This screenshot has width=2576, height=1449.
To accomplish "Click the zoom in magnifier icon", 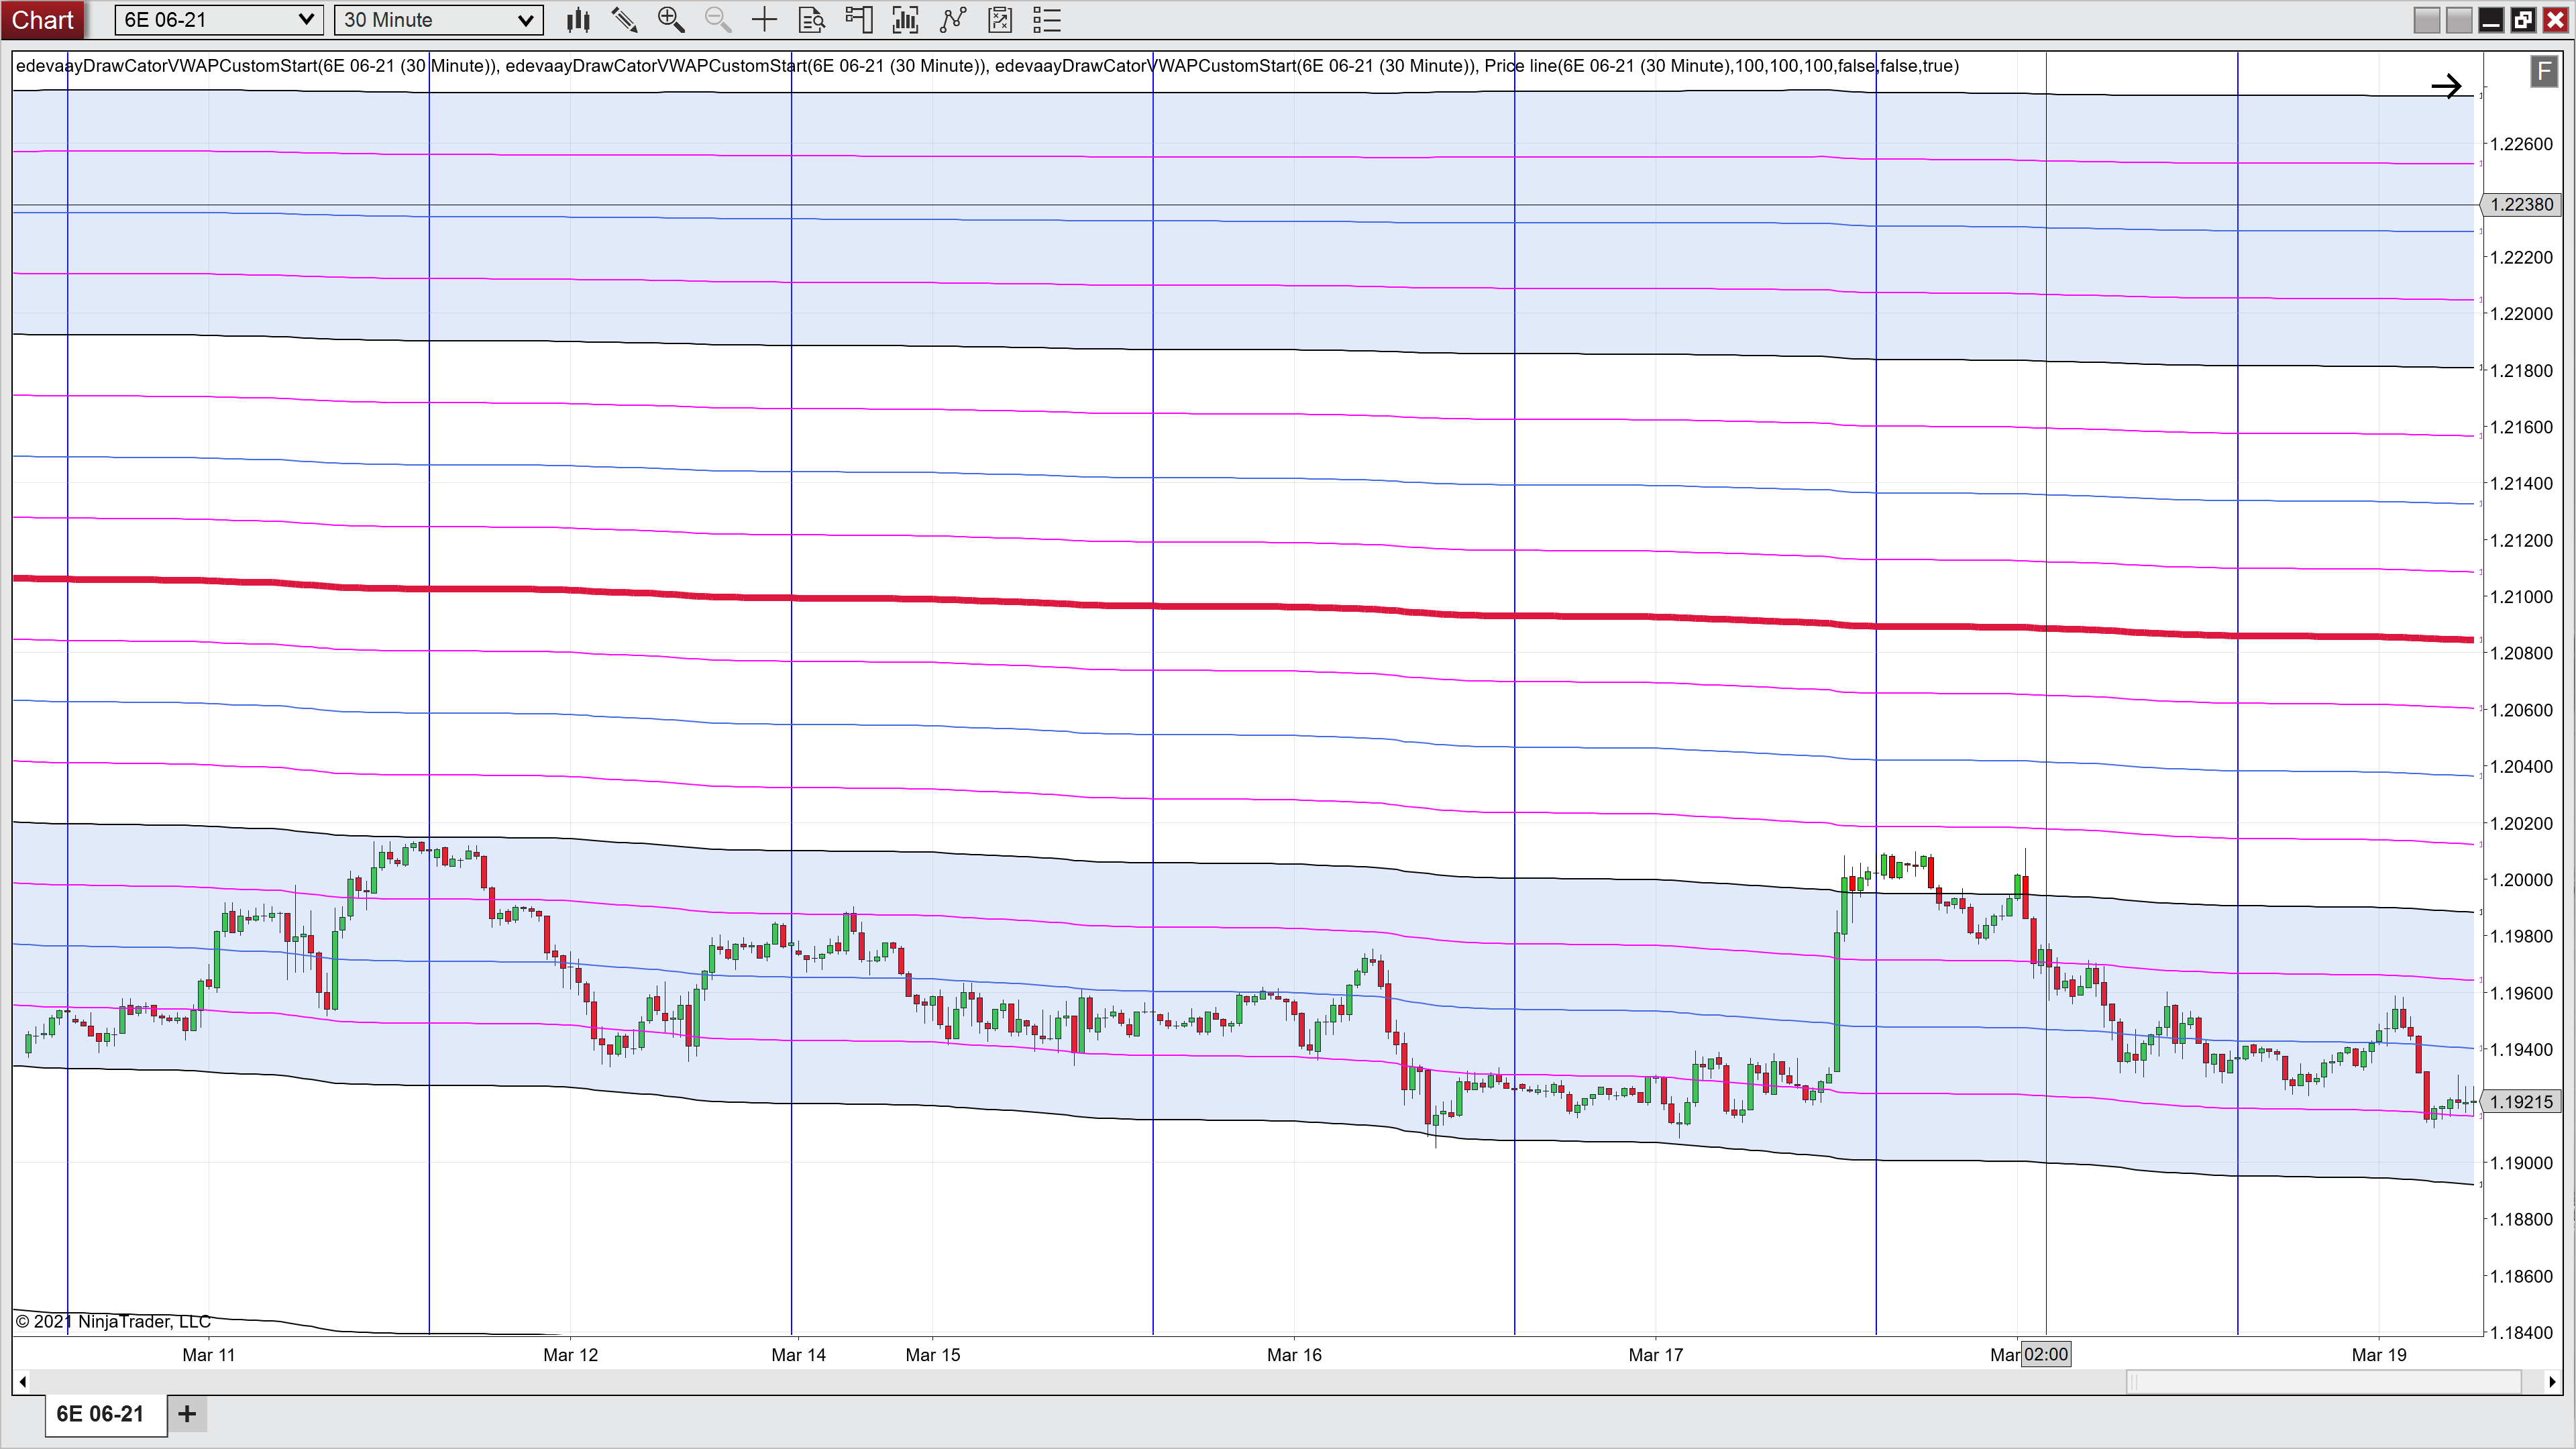I will 671,20.
